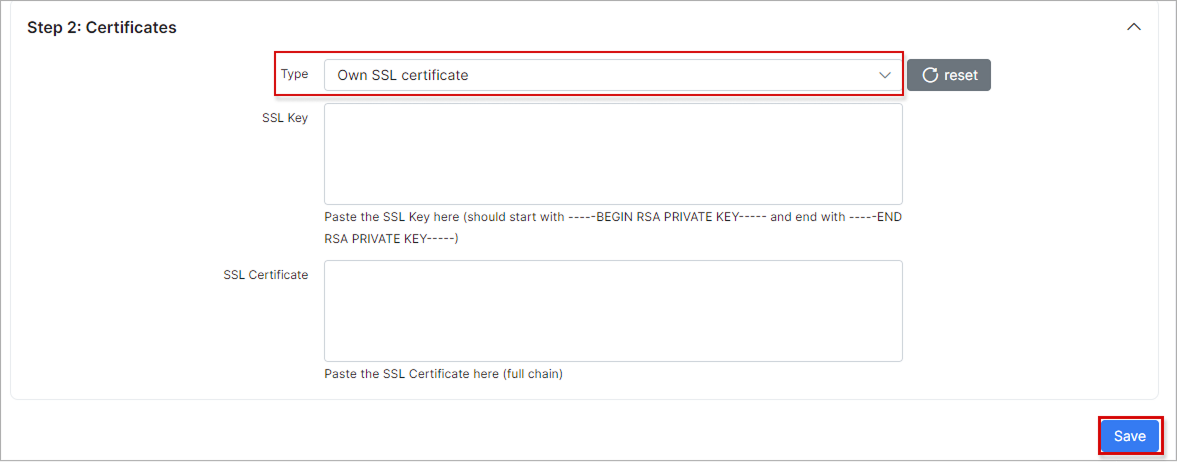Image resolution: width=1177 pixels, height=463 pixels.
Task: Focus the SSL Certificate text area
Action: [x=613, y=311]
